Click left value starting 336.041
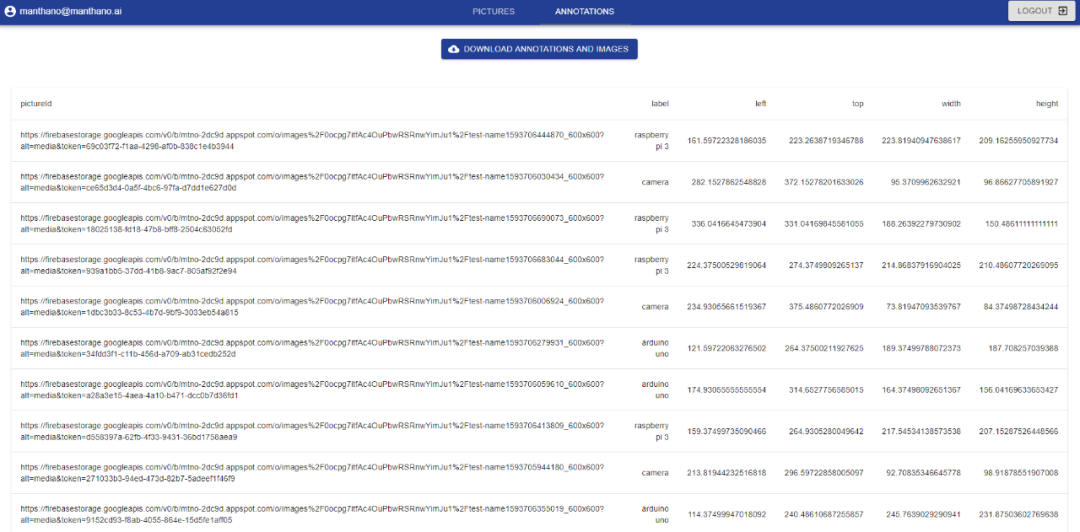Screen dimensions: 1080x532 (729, 224)
